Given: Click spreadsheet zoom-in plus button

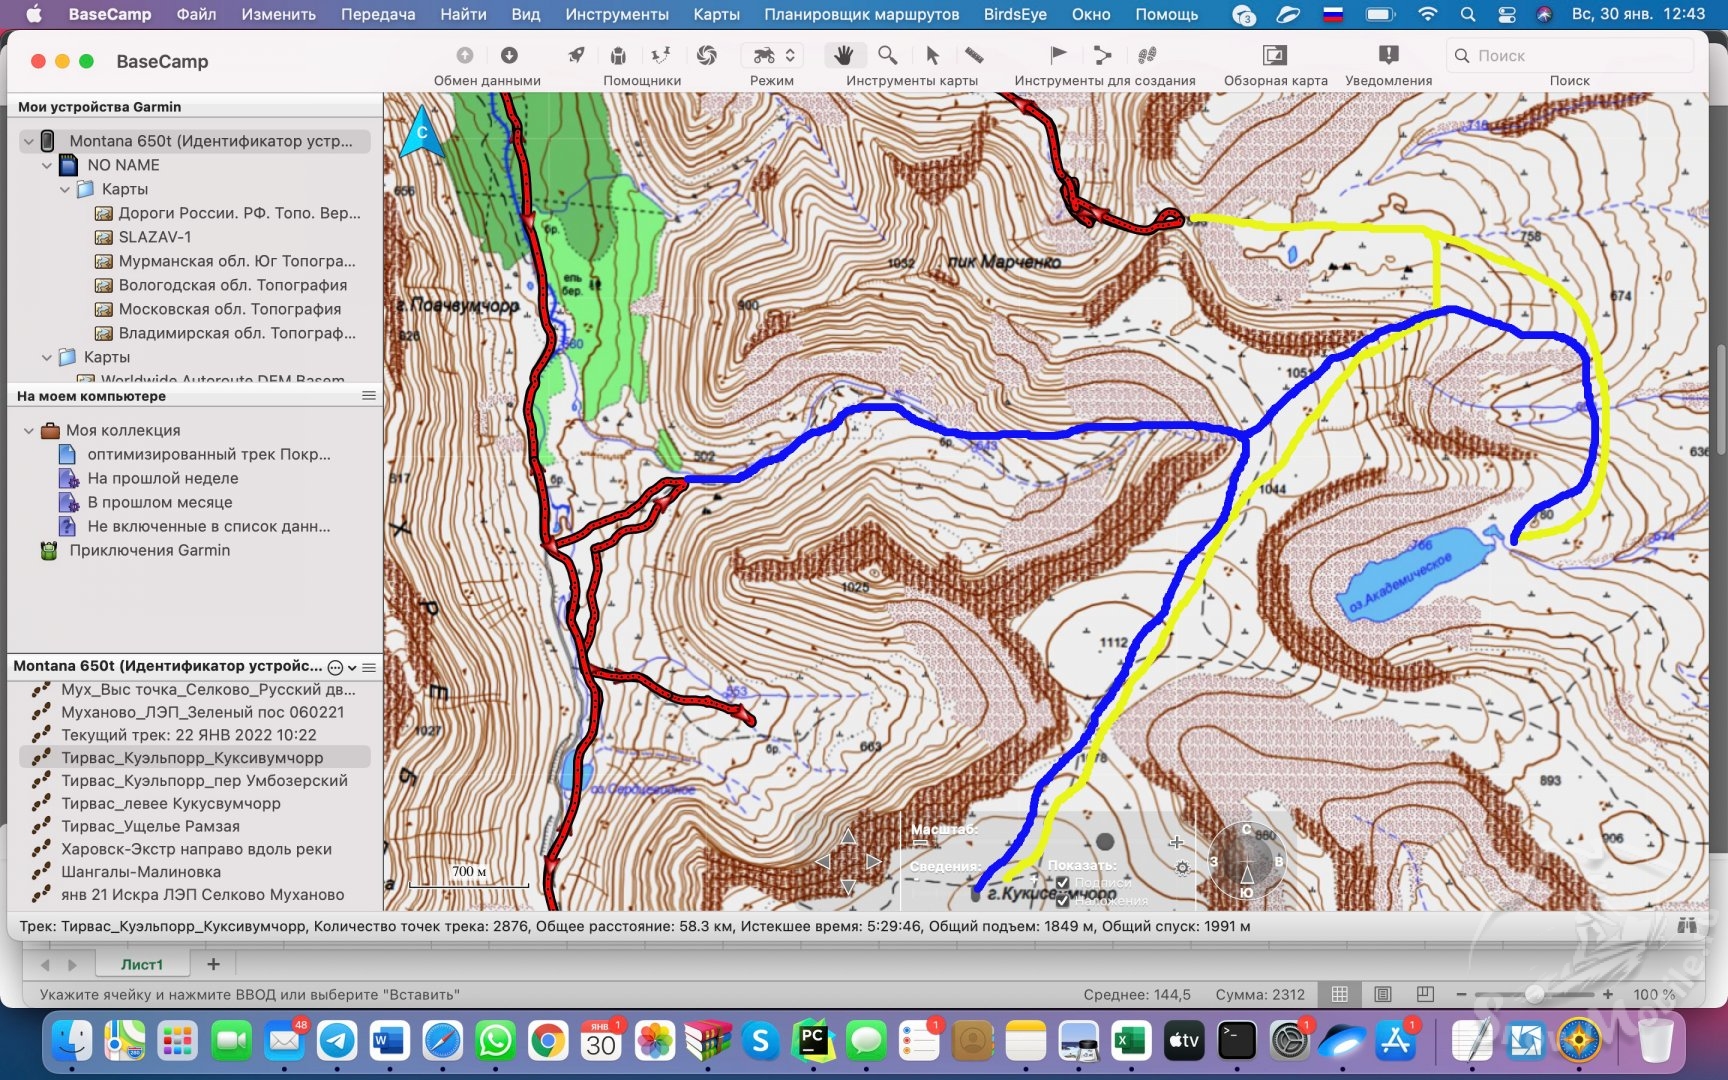Looking at the screenshot, I should (1608, 994).
